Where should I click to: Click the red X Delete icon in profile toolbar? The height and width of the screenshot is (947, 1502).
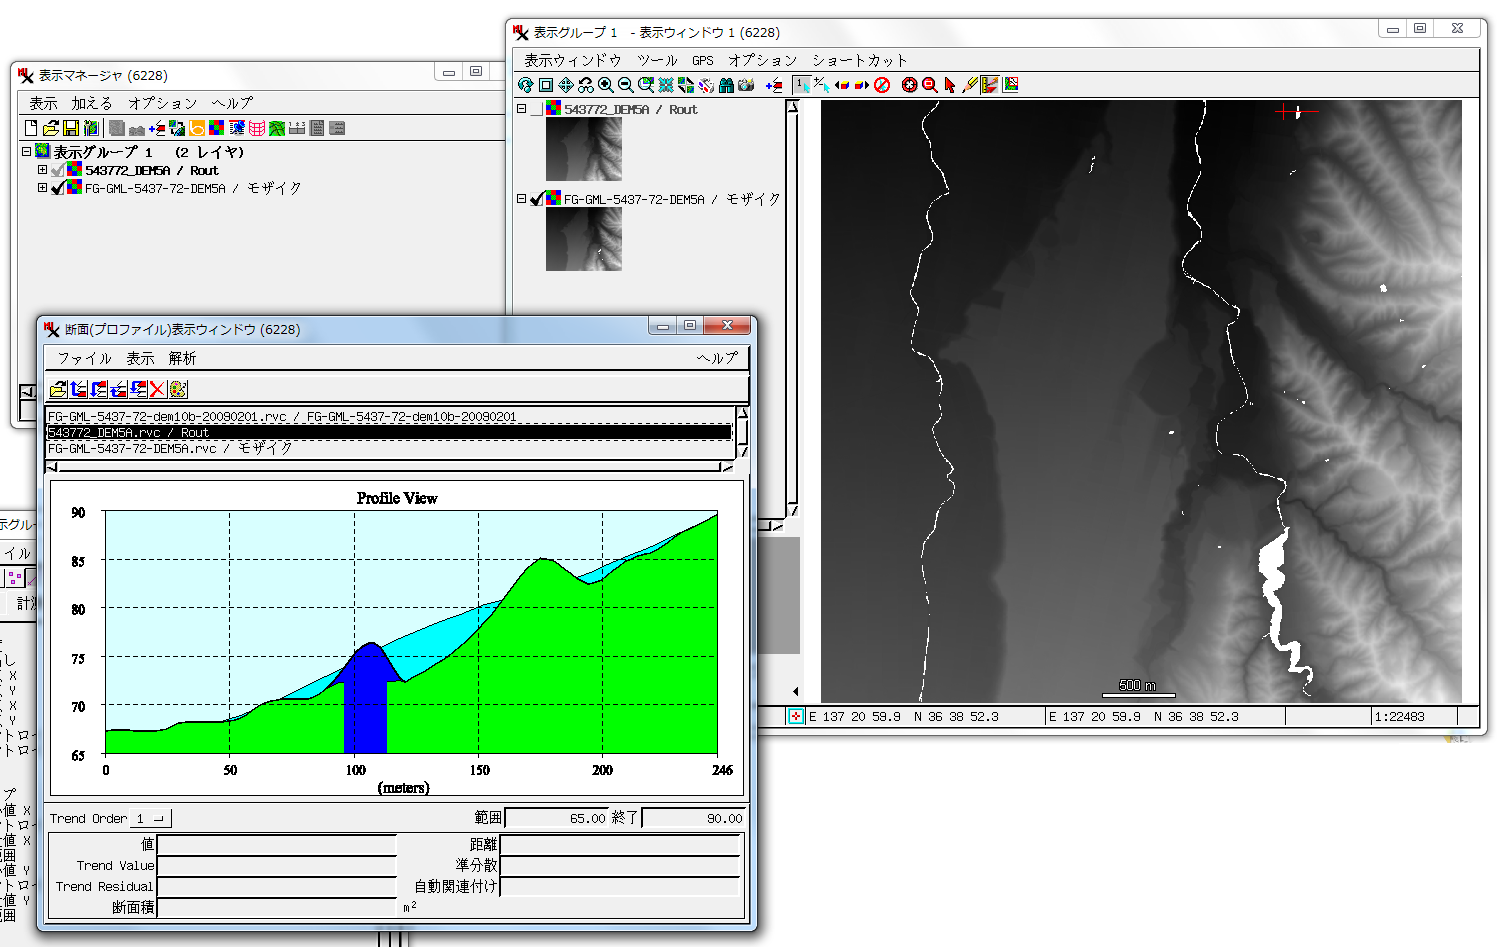click(157, 389)
